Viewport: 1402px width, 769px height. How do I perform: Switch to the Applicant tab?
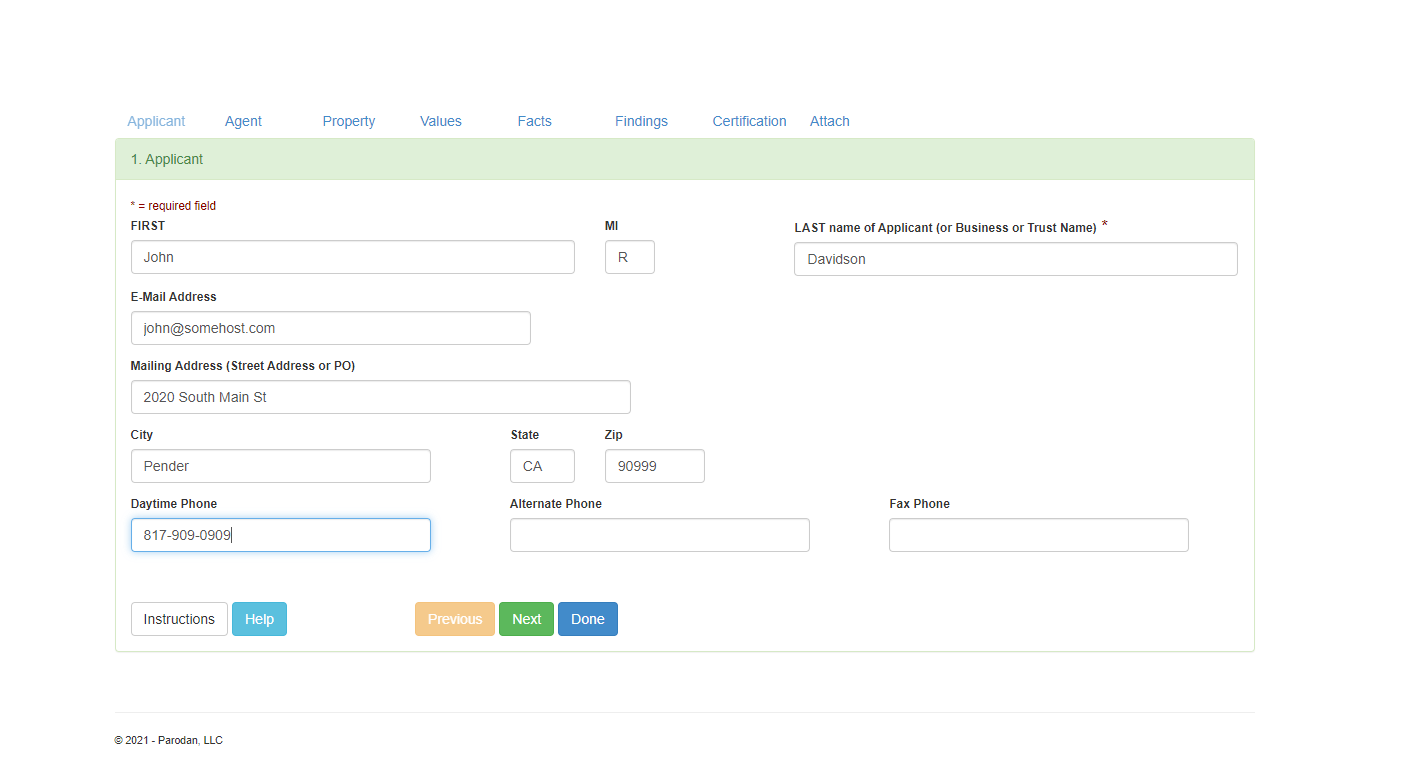156,121
